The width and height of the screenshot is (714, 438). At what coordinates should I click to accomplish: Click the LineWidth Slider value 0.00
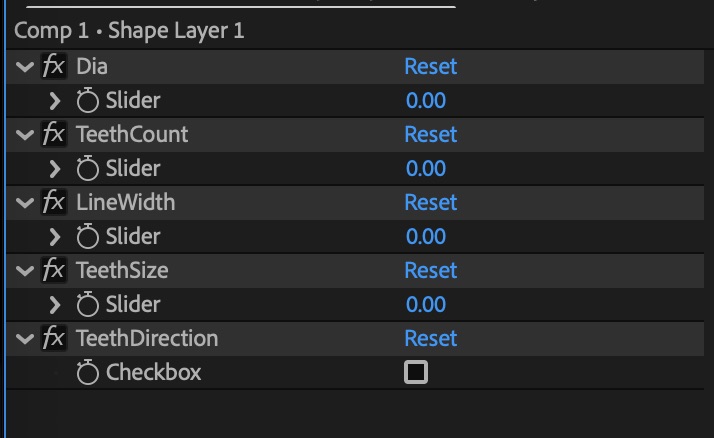point(426,237)
